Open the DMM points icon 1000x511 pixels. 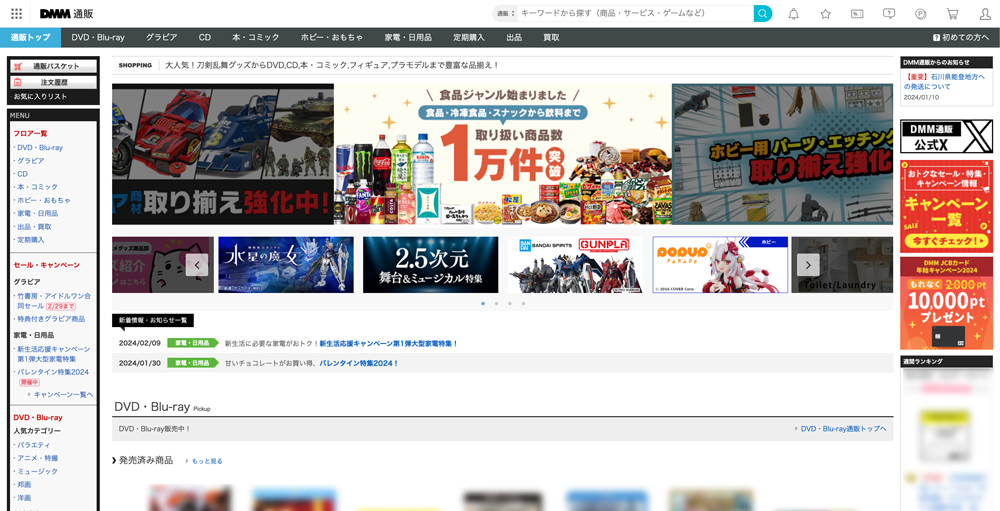click(920, 14)
